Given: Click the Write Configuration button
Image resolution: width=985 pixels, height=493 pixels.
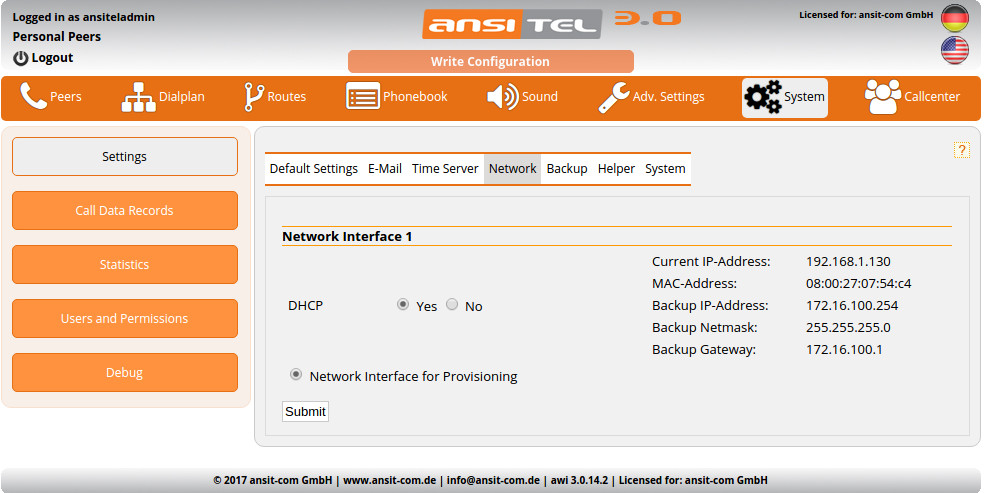Looking at the screenshot, I should coord(490,62).
